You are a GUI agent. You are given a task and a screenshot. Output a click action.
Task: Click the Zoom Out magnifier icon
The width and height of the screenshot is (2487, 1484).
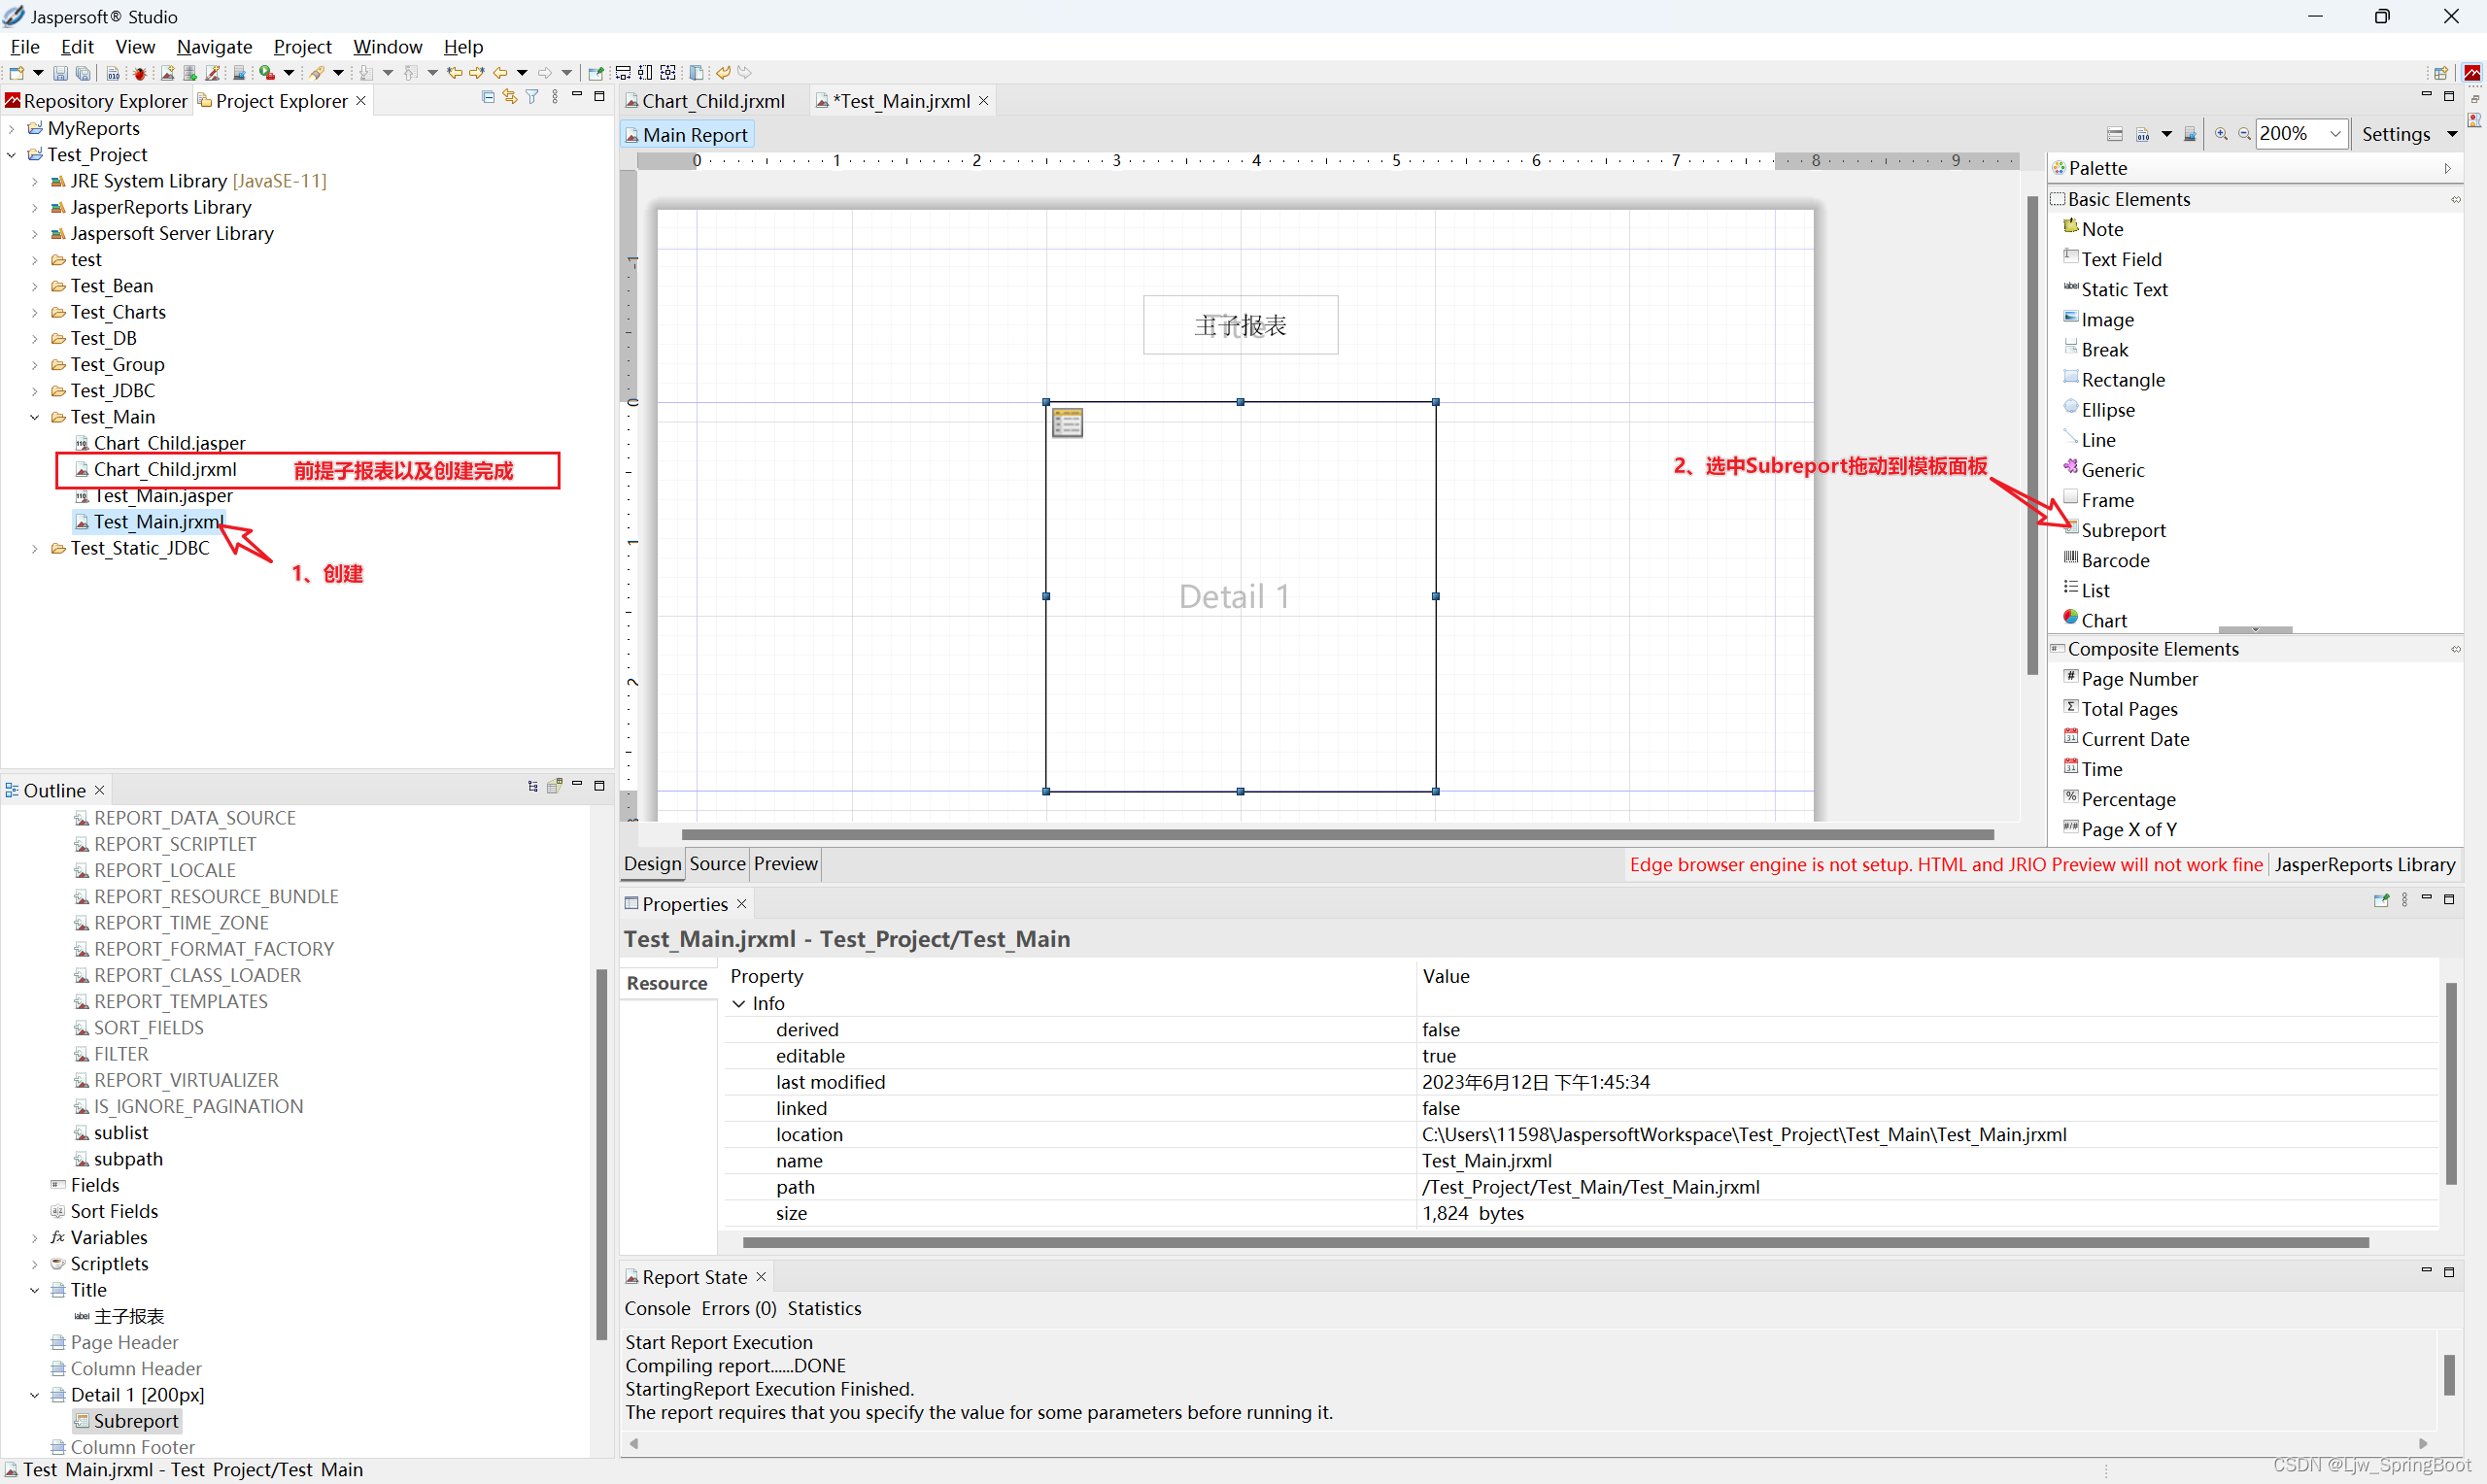click(x=2244, y=134)
